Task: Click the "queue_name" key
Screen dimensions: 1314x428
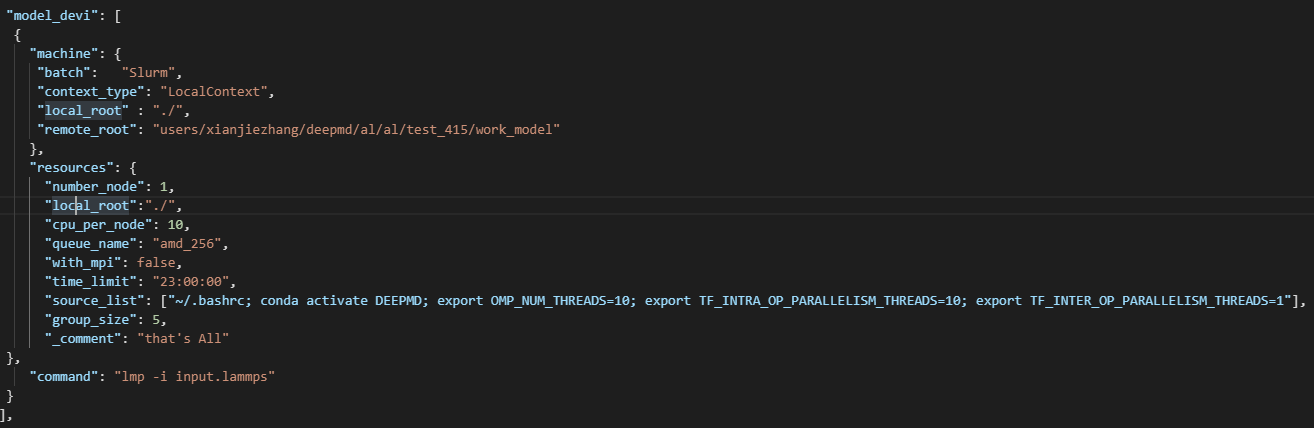Action: coord(91,243)
